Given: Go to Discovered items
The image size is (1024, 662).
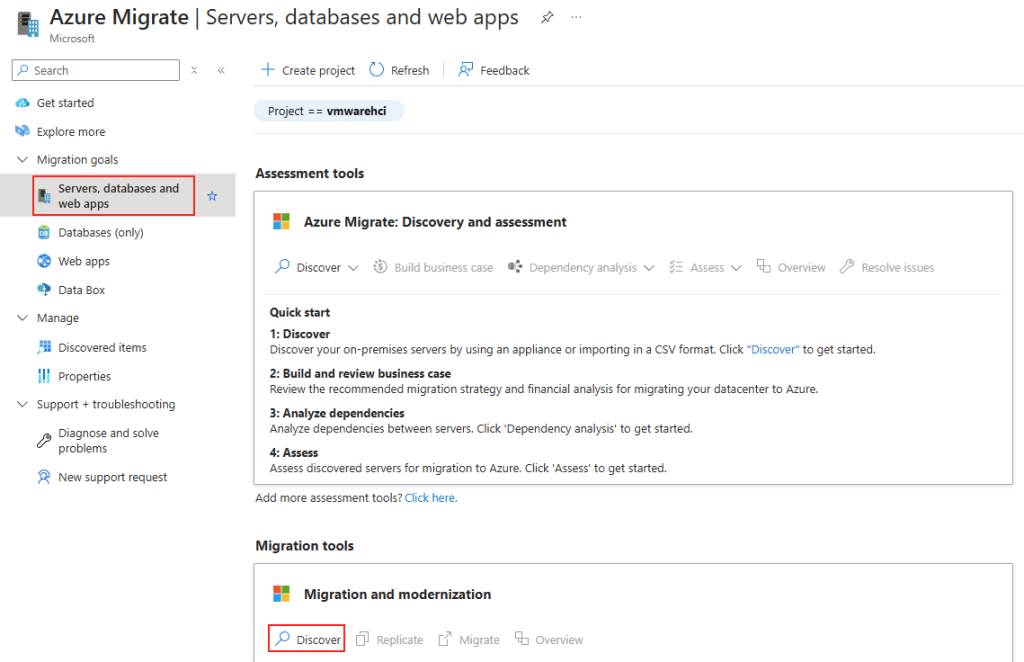Looking at the screenshot, I should click(x=103, y=347).
